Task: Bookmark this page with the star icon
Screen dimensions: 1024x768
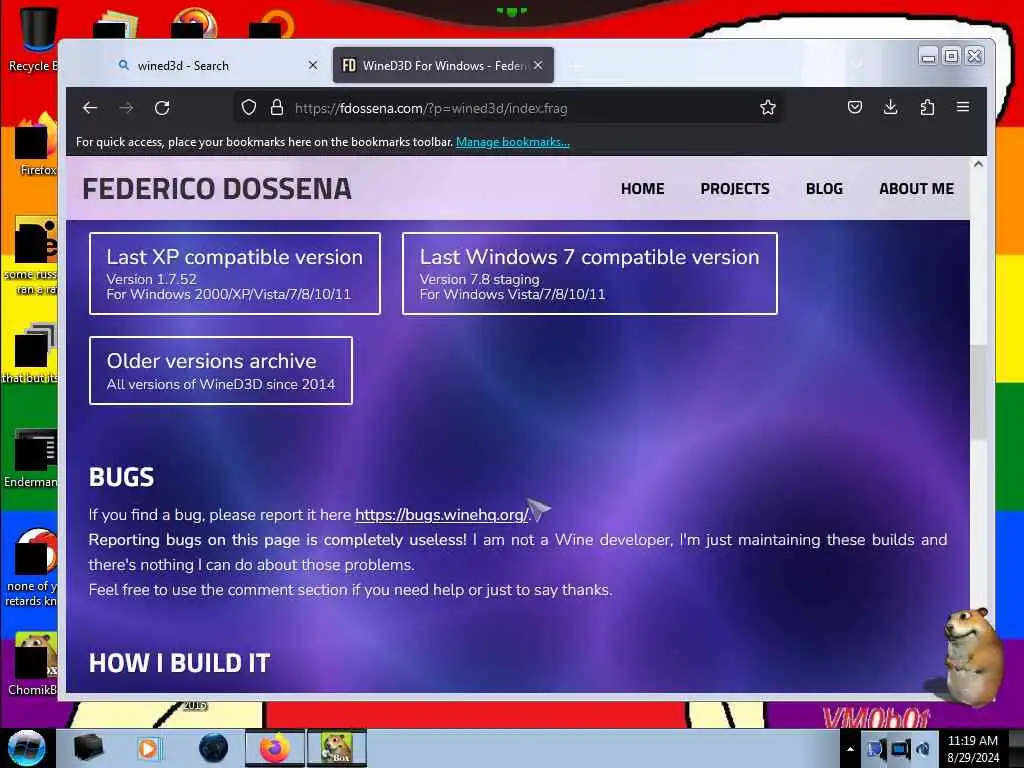Action: click(767, 108)
